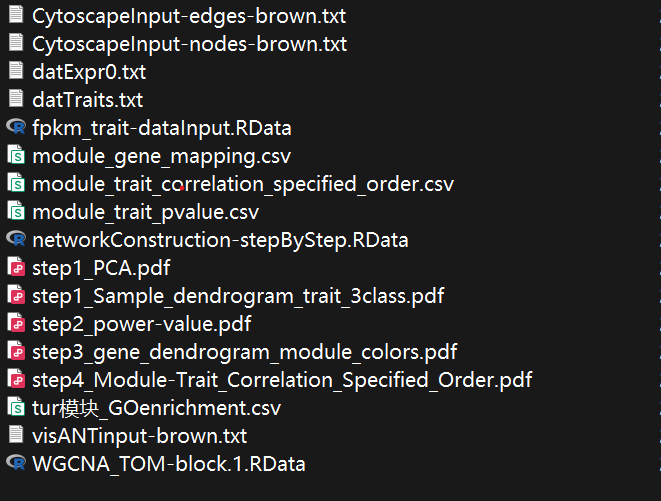Select file CytoscapeInput-nodes-brown.txt
Screen dimensions: 661x501
[x=190, y=44]
